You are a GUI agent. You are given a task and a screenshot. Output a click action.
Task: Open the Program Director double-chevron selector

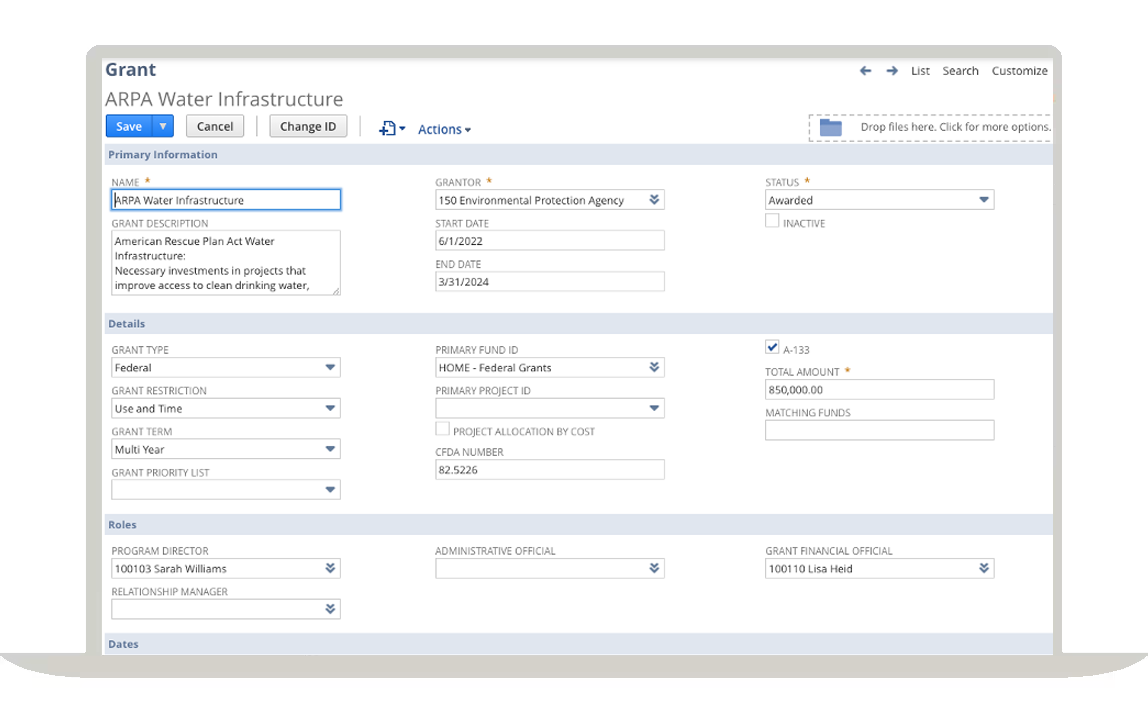[330, 569]
